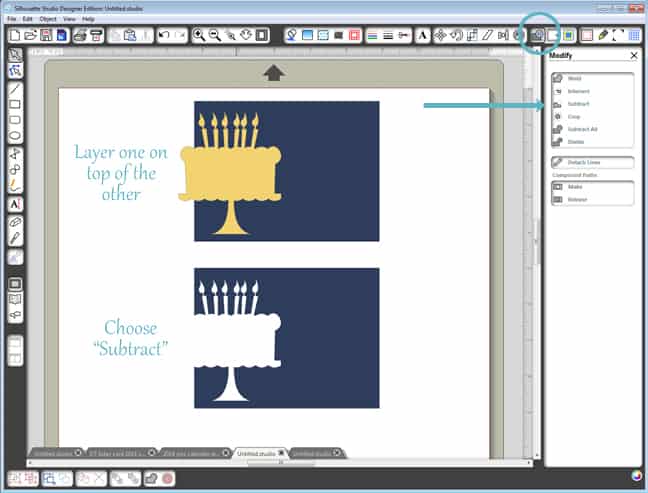Image resolution: width=648 pixels, height=493 pixels.
Task: Pick the Rounded Rectangle tool
Action: (x=15, y=120)
